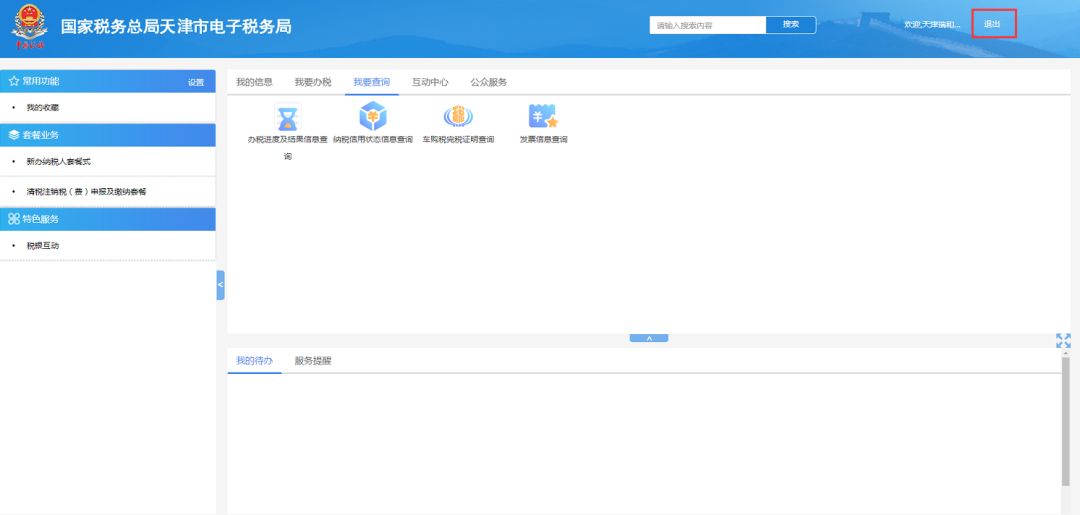Click the 常用功能 section header
The height and width of the screenshot is (515, 1080).
[x=107, y=81]
